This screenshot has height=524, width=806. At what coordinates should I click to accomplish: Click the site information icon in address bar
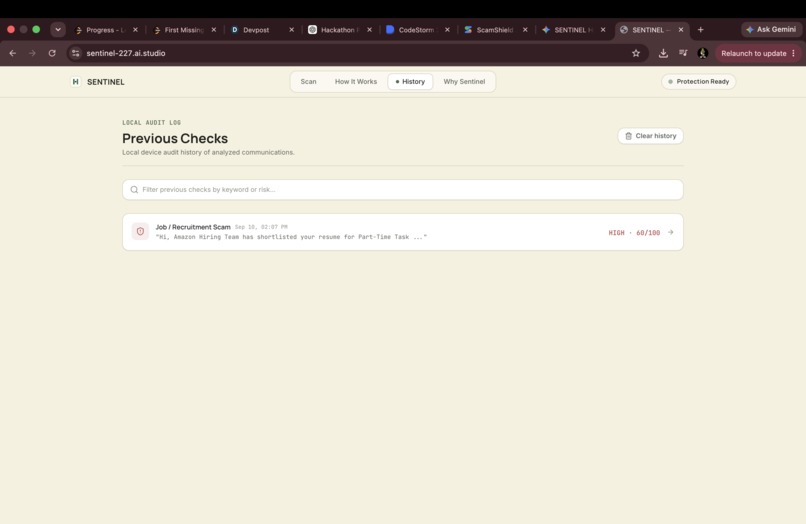tap(76, 53)
